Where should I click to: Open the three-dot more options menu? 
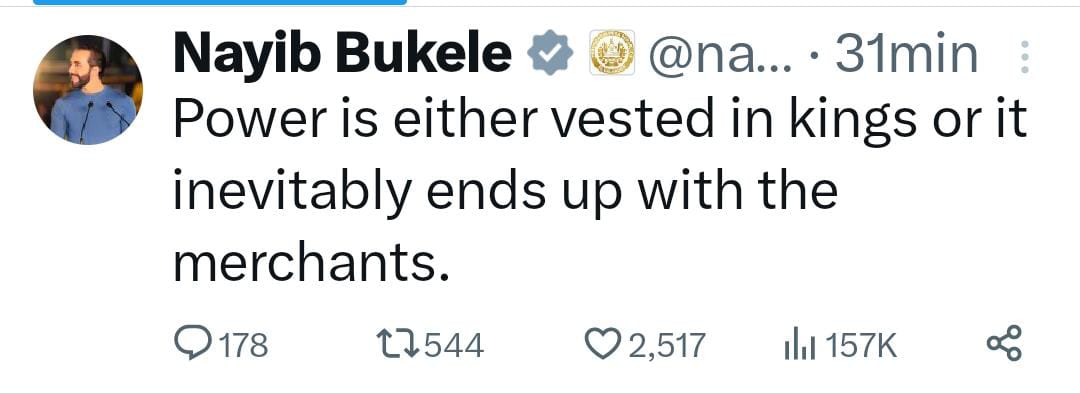tap(1024, 58)
